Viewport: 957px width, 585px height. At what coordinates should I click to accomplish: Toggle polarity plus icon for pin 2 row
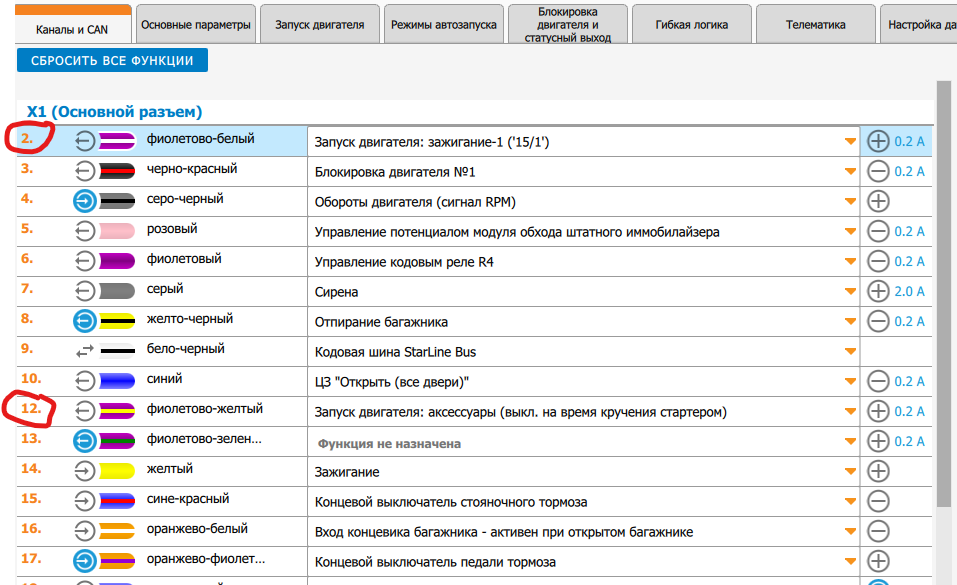pos(878,141)
